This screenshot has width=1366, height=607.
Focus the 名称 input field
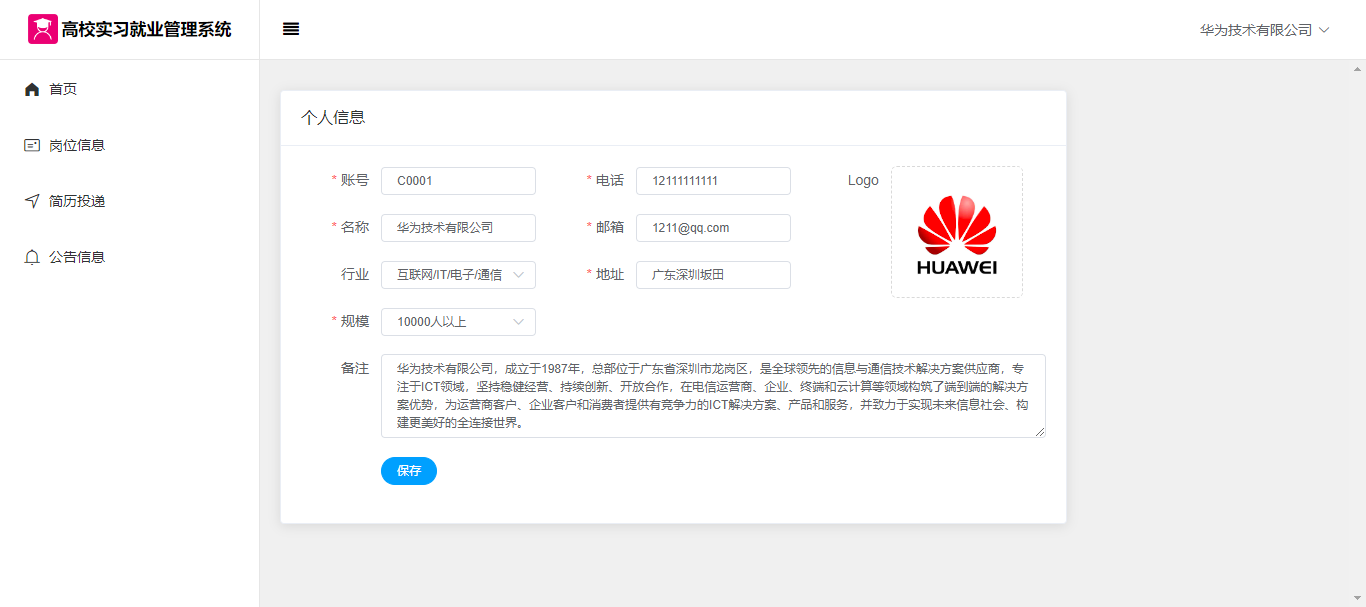point(458,228)
